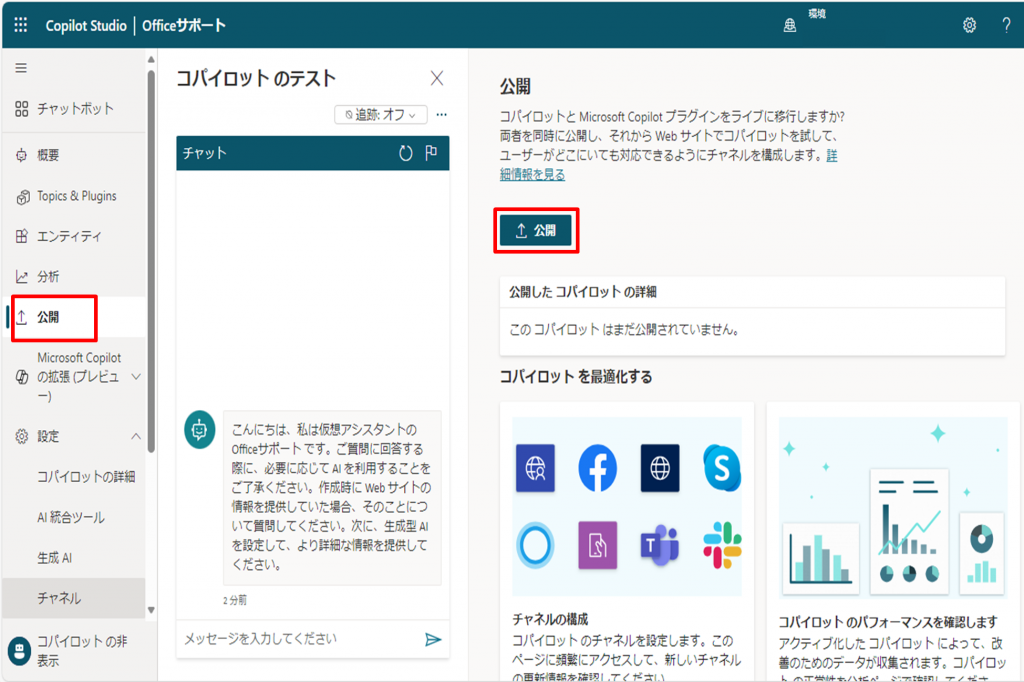Open the performance analytics card illustration

pos(893,507)
